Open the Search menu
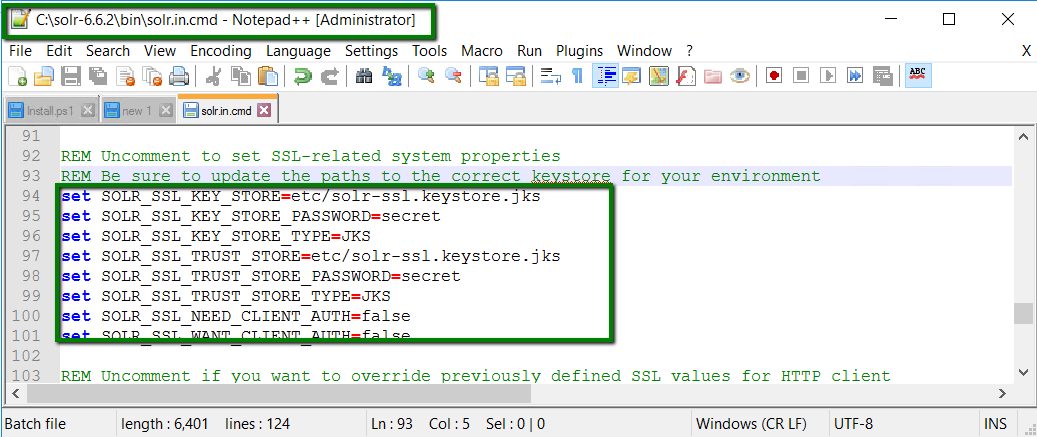Image resolution: width=1037 pixels, height=437 pixels. tap(108, 51)
